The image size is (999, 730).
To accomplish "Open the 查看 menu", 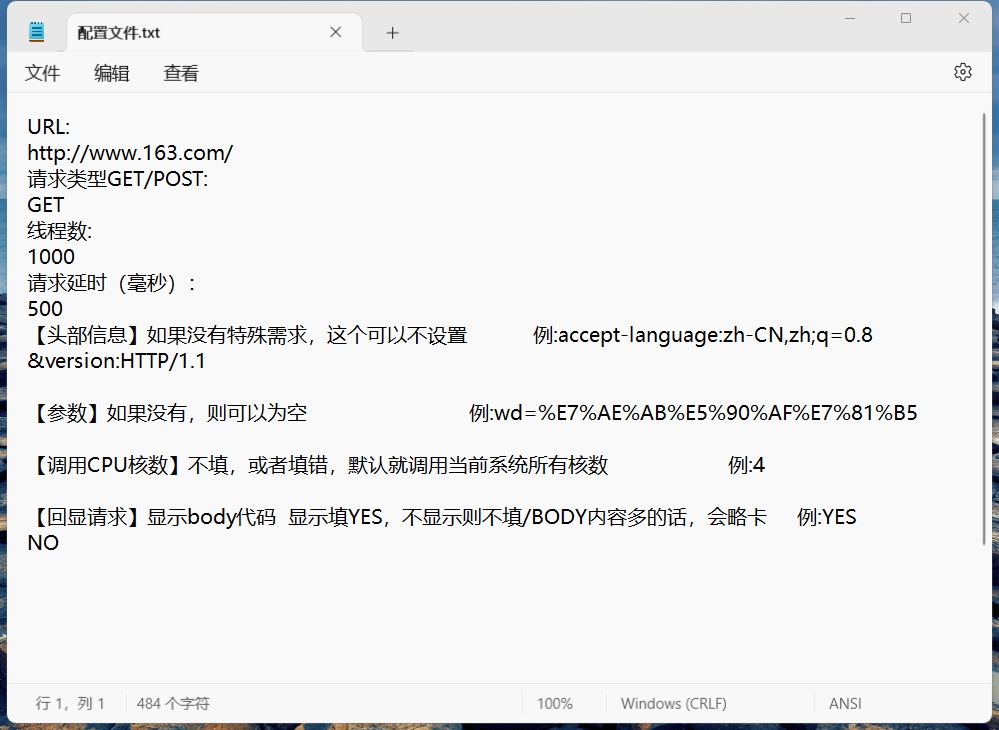I will point(181,73).
